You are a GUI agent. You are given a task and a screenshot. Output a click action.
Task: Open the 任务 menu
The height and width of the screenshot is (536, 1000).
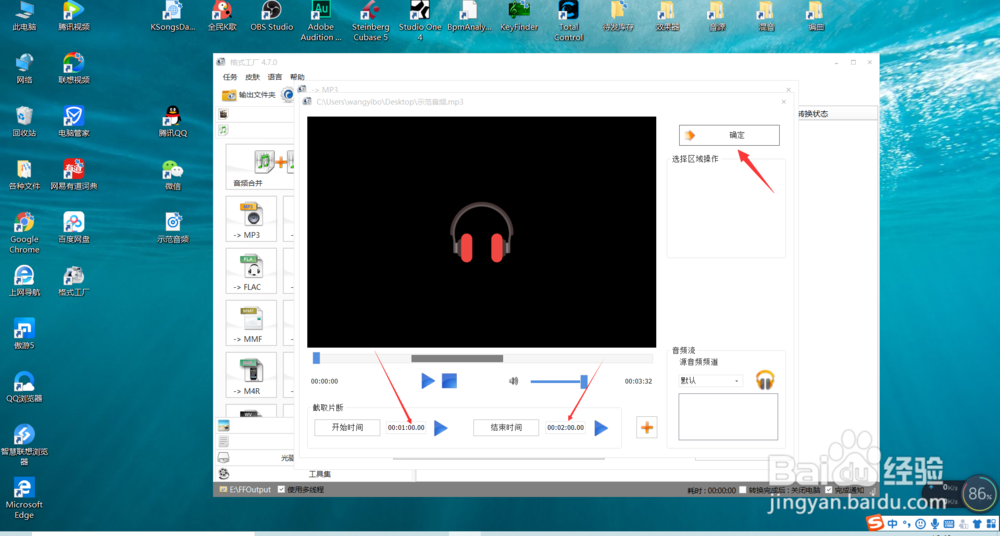point(230,77)
